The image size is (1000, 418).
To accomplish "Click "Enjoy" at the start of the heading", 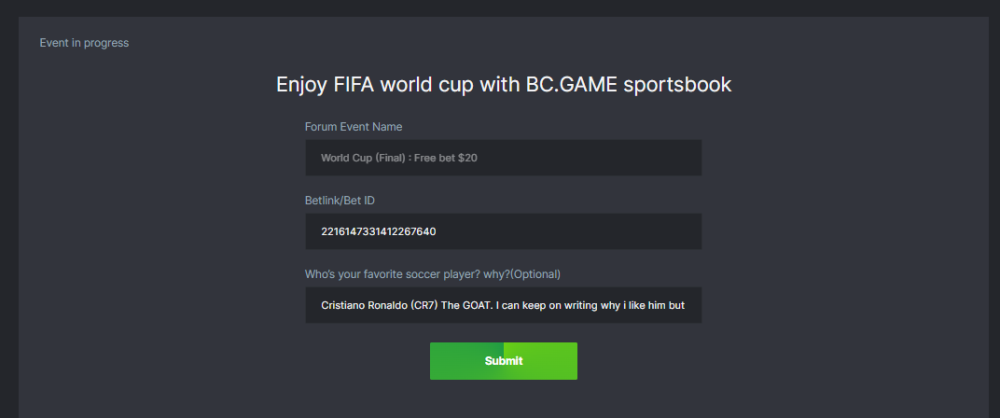I will (x=300, y=85).
